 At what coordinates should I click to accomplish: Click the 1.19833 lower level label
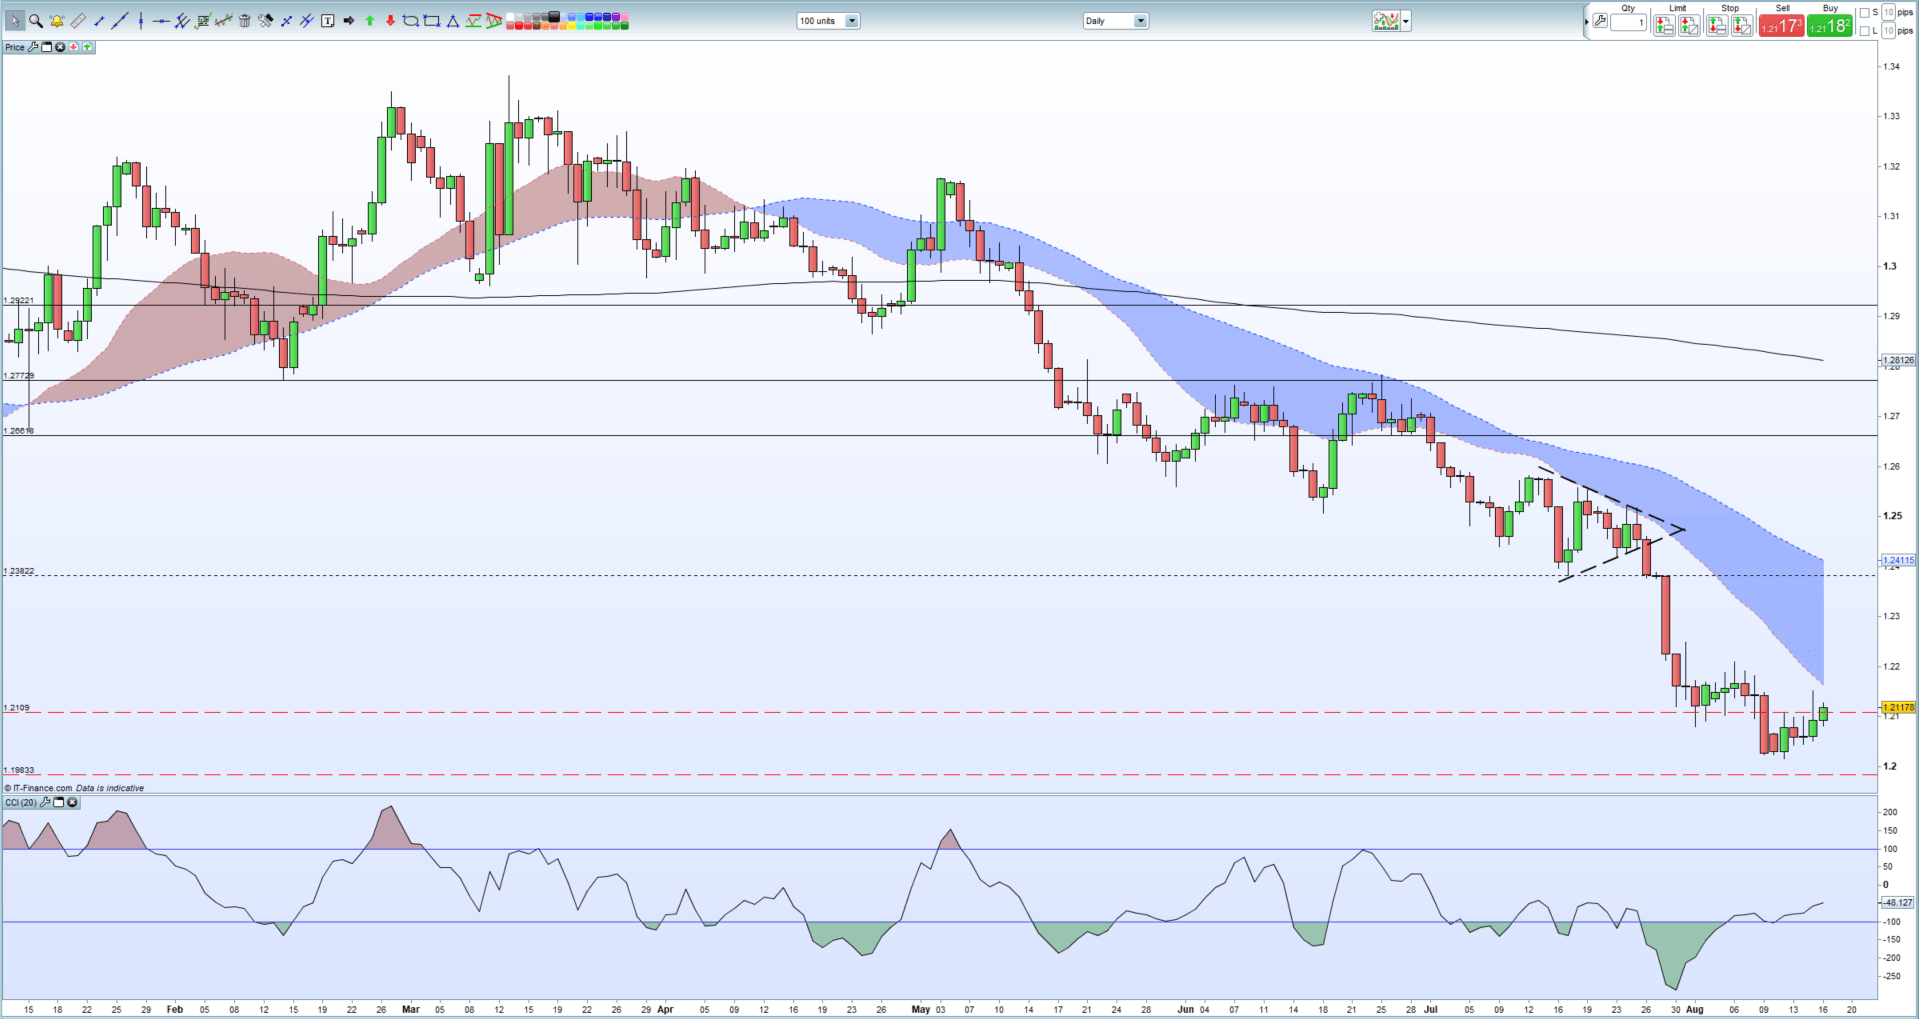click(19, 770)
